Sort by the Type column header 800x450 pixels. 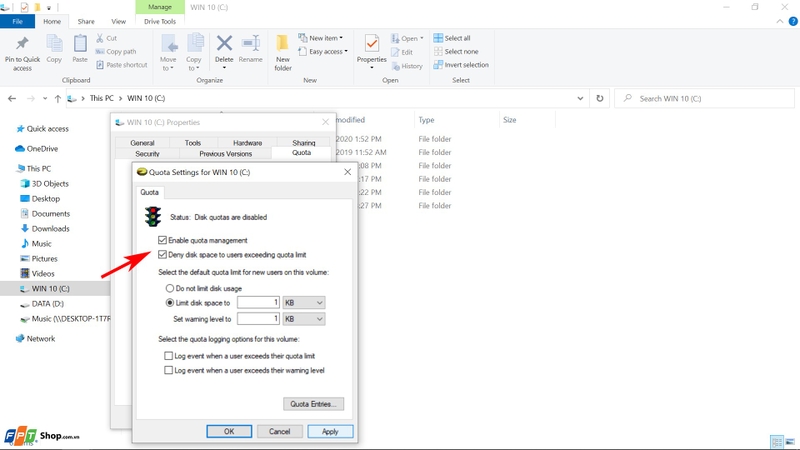click(x=426, y=120)
